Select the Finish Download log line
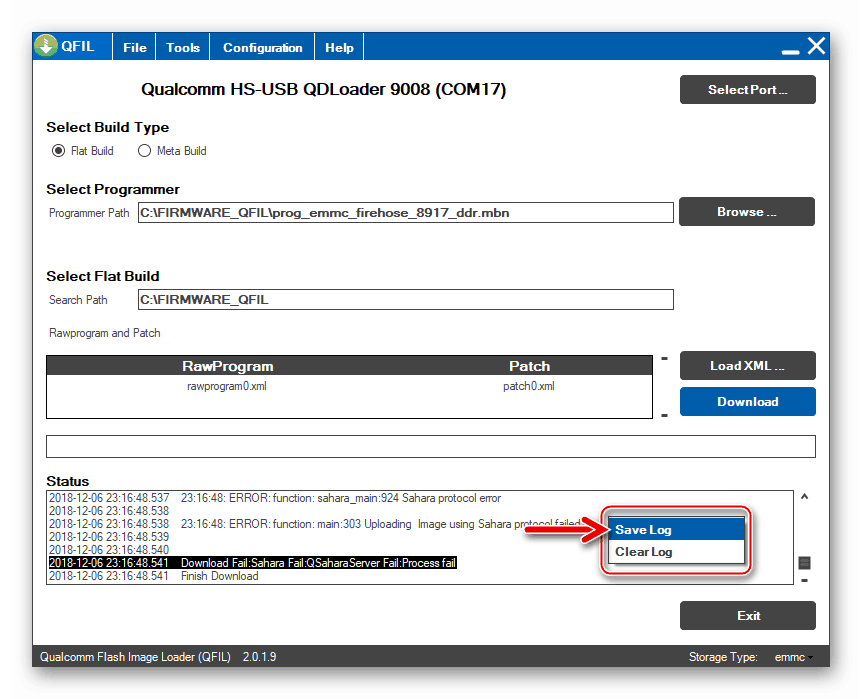862x699 pixels. pyautogui.click(x=154, y=576)
